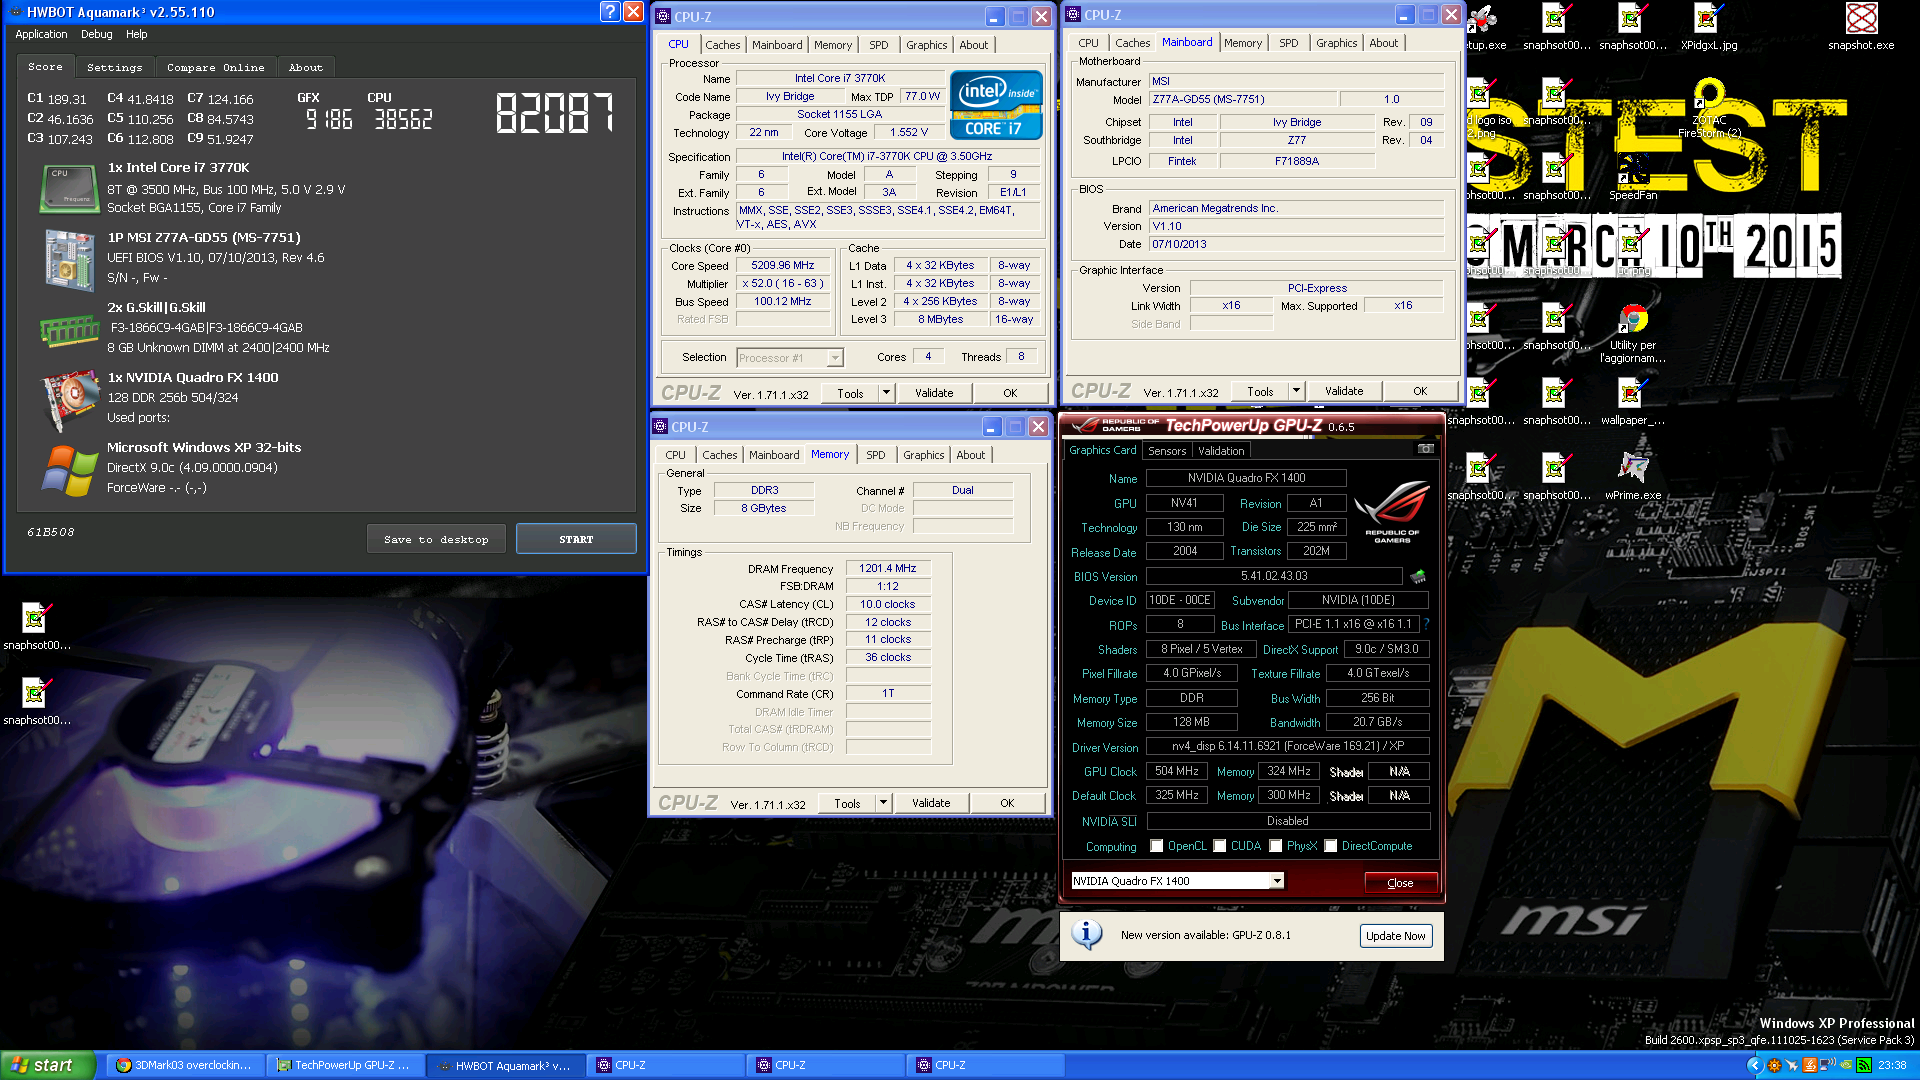Expand Tools arrow in CPU-Z Memory-tab window
This screenshot has height=1080, width=1920.
[x=883, y=803]
